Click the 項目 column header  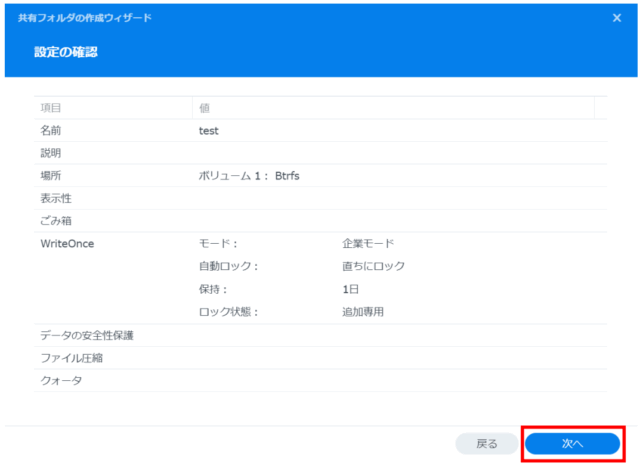[x=51, y=108]
